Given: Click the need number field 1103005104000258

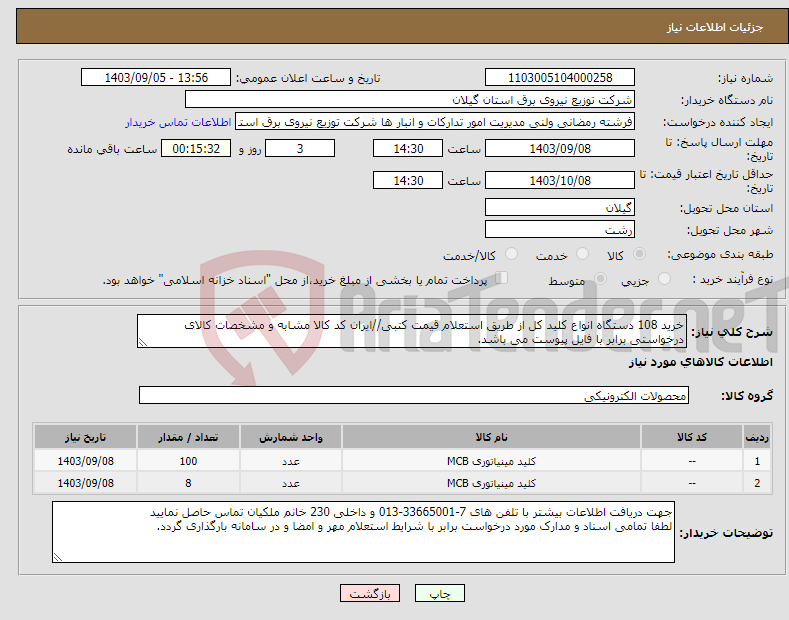Looking at the screenshot, I should pyautogui.click(x=560, y=78).
